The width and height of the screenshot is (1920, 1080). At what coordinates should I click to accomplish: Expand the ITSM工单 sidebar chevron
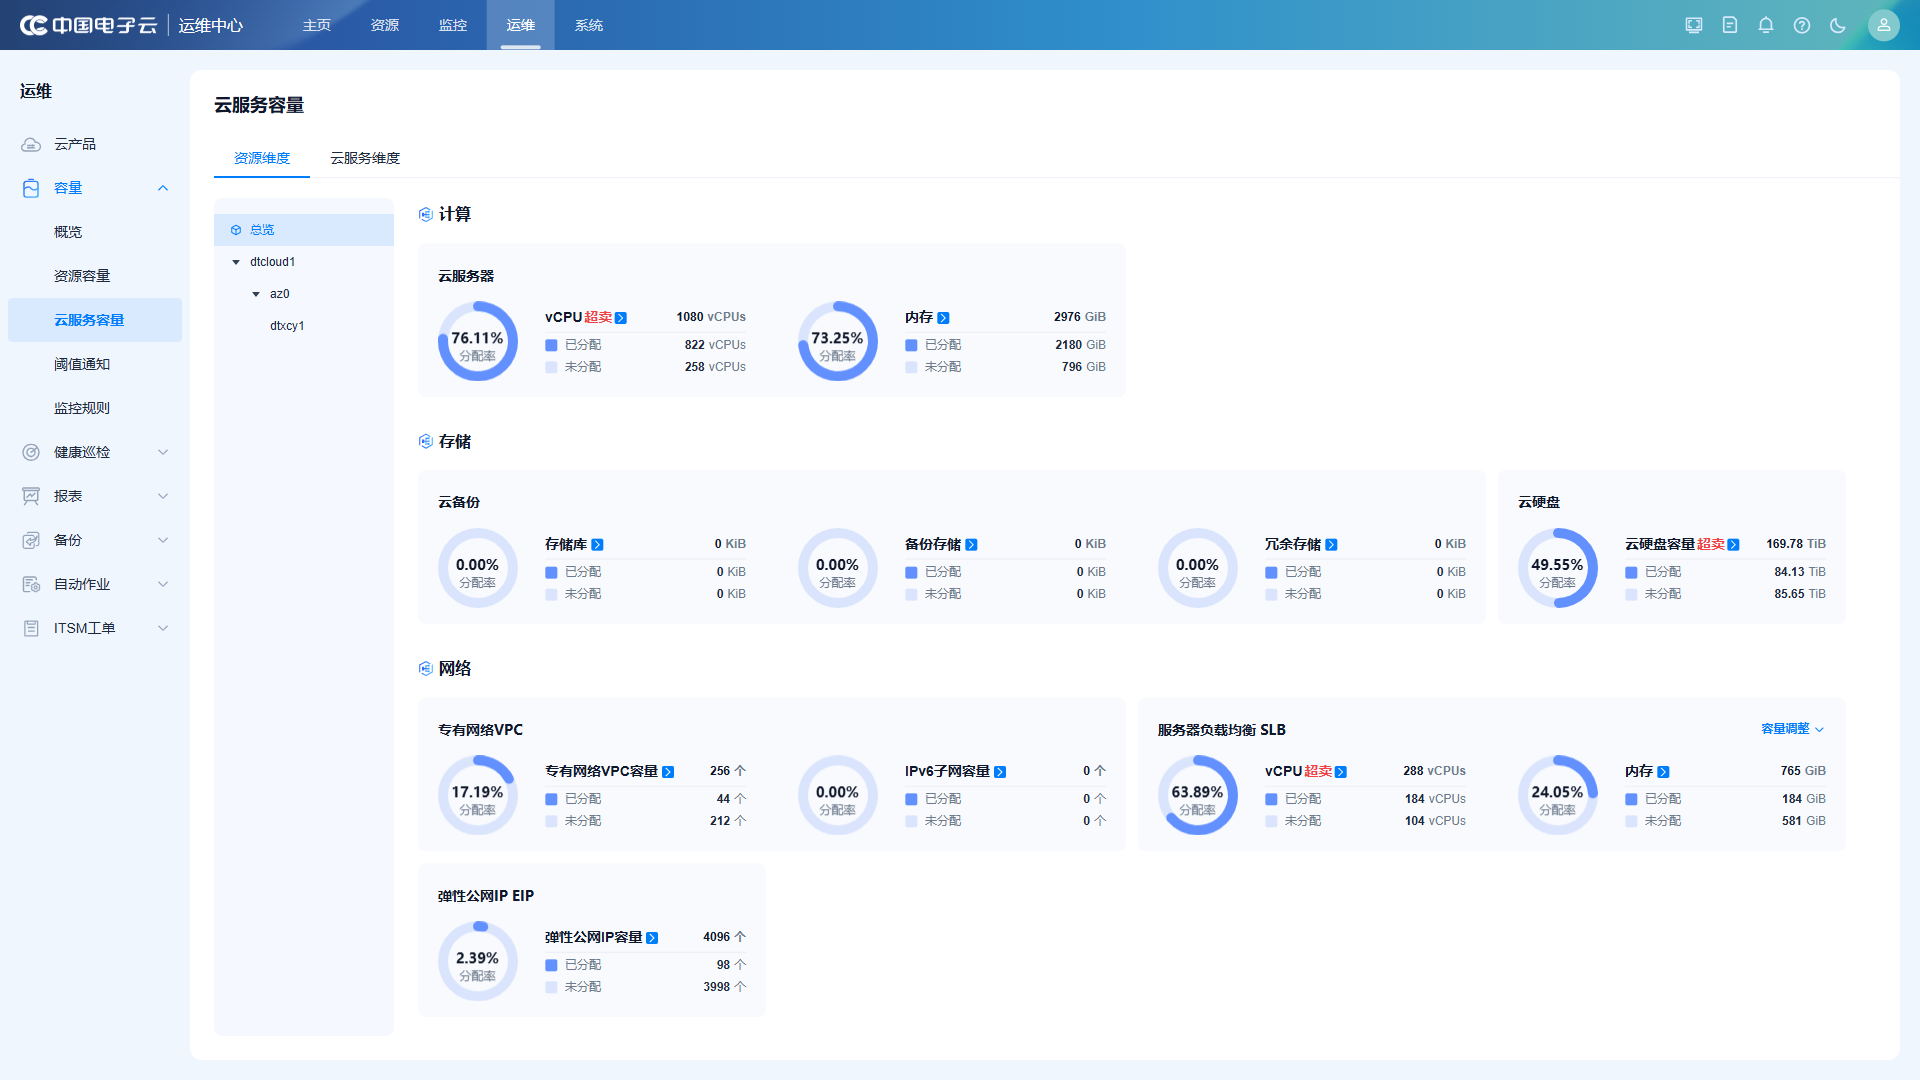pos(163,628)
